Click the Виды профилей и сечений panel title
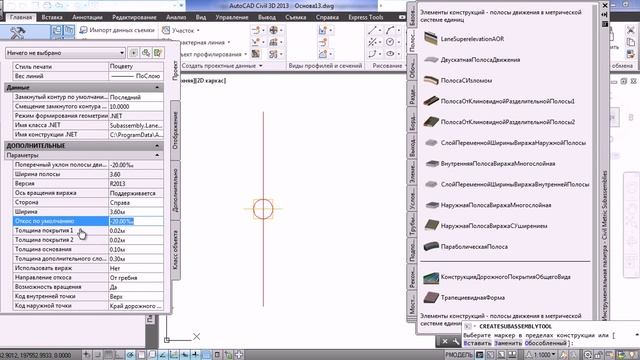This screenshot has width=640, height=360. [325, 66]
